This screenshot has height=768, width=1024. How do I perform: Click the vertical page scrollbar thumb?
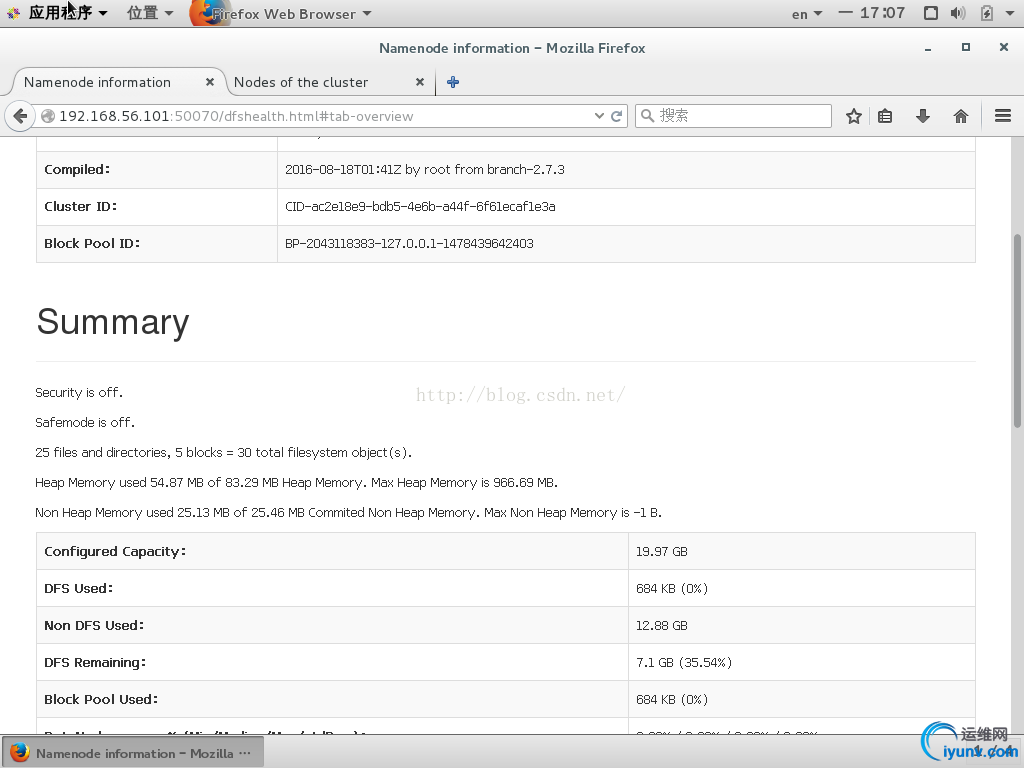(x=1017, y=330)
